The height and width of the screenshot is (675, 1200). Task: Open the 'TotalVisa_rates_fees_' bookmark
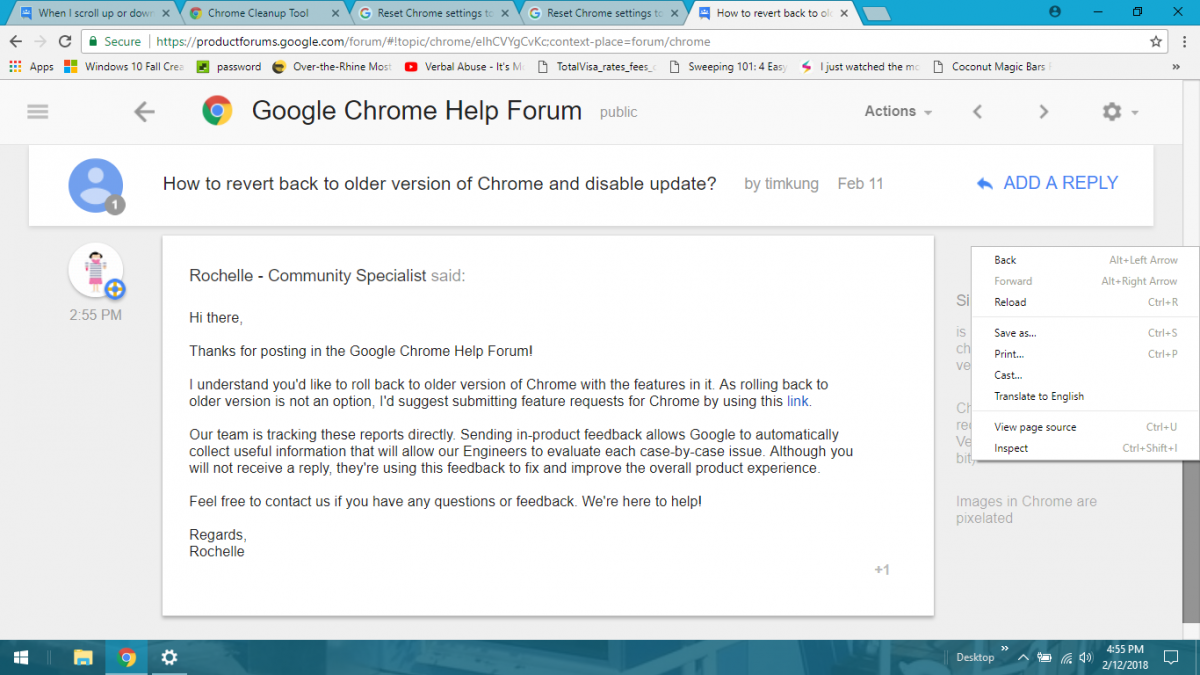point(597,67)
